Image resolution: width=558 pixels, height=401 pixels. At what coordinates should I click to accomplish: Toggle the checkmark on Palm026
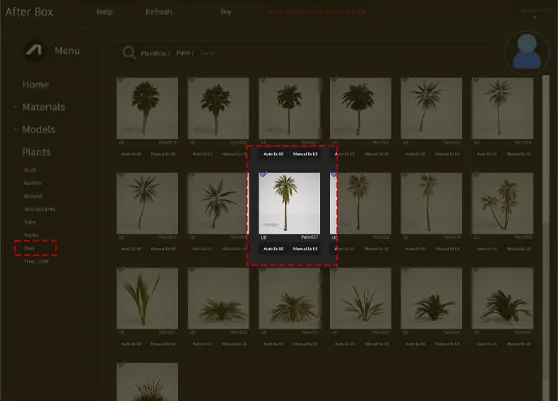[x=192, y=174]
